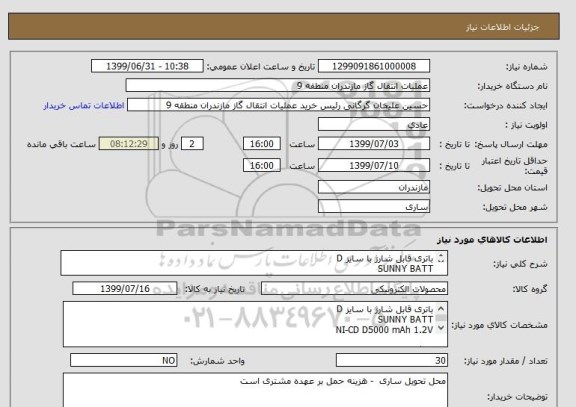The width and height of the screenshot is (576, 407).
Task: Click the request creator name field
Action: 278,105
